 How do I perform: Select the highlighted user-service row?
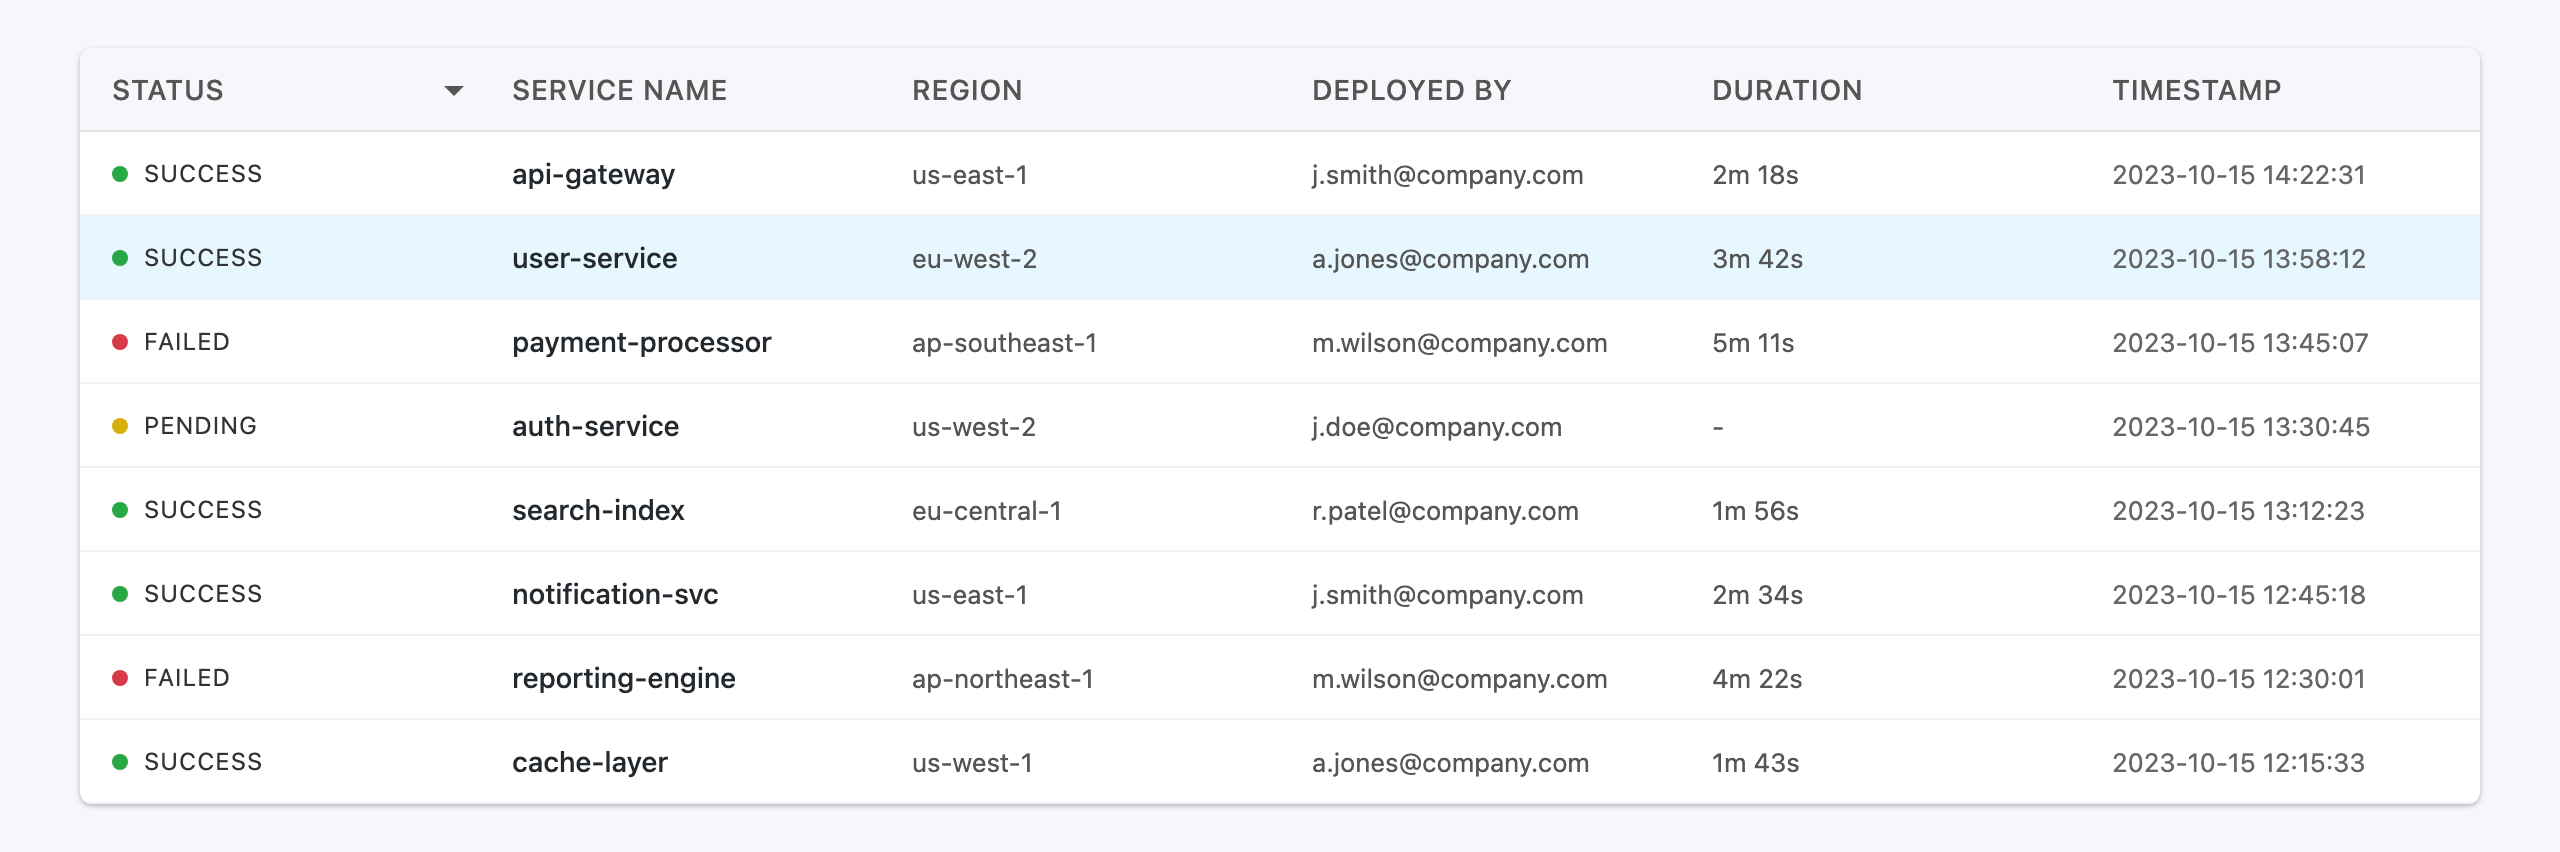[x=1280, y=258]
